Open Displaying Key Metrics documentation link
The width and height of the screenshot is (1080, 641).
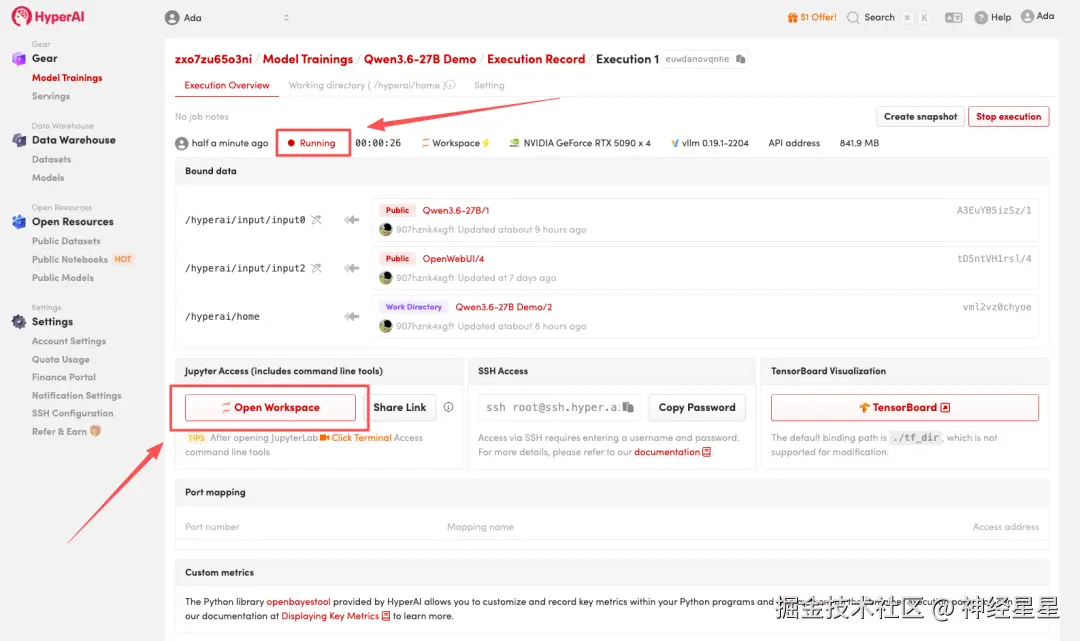pyautogui.click(x=335, y=616)
